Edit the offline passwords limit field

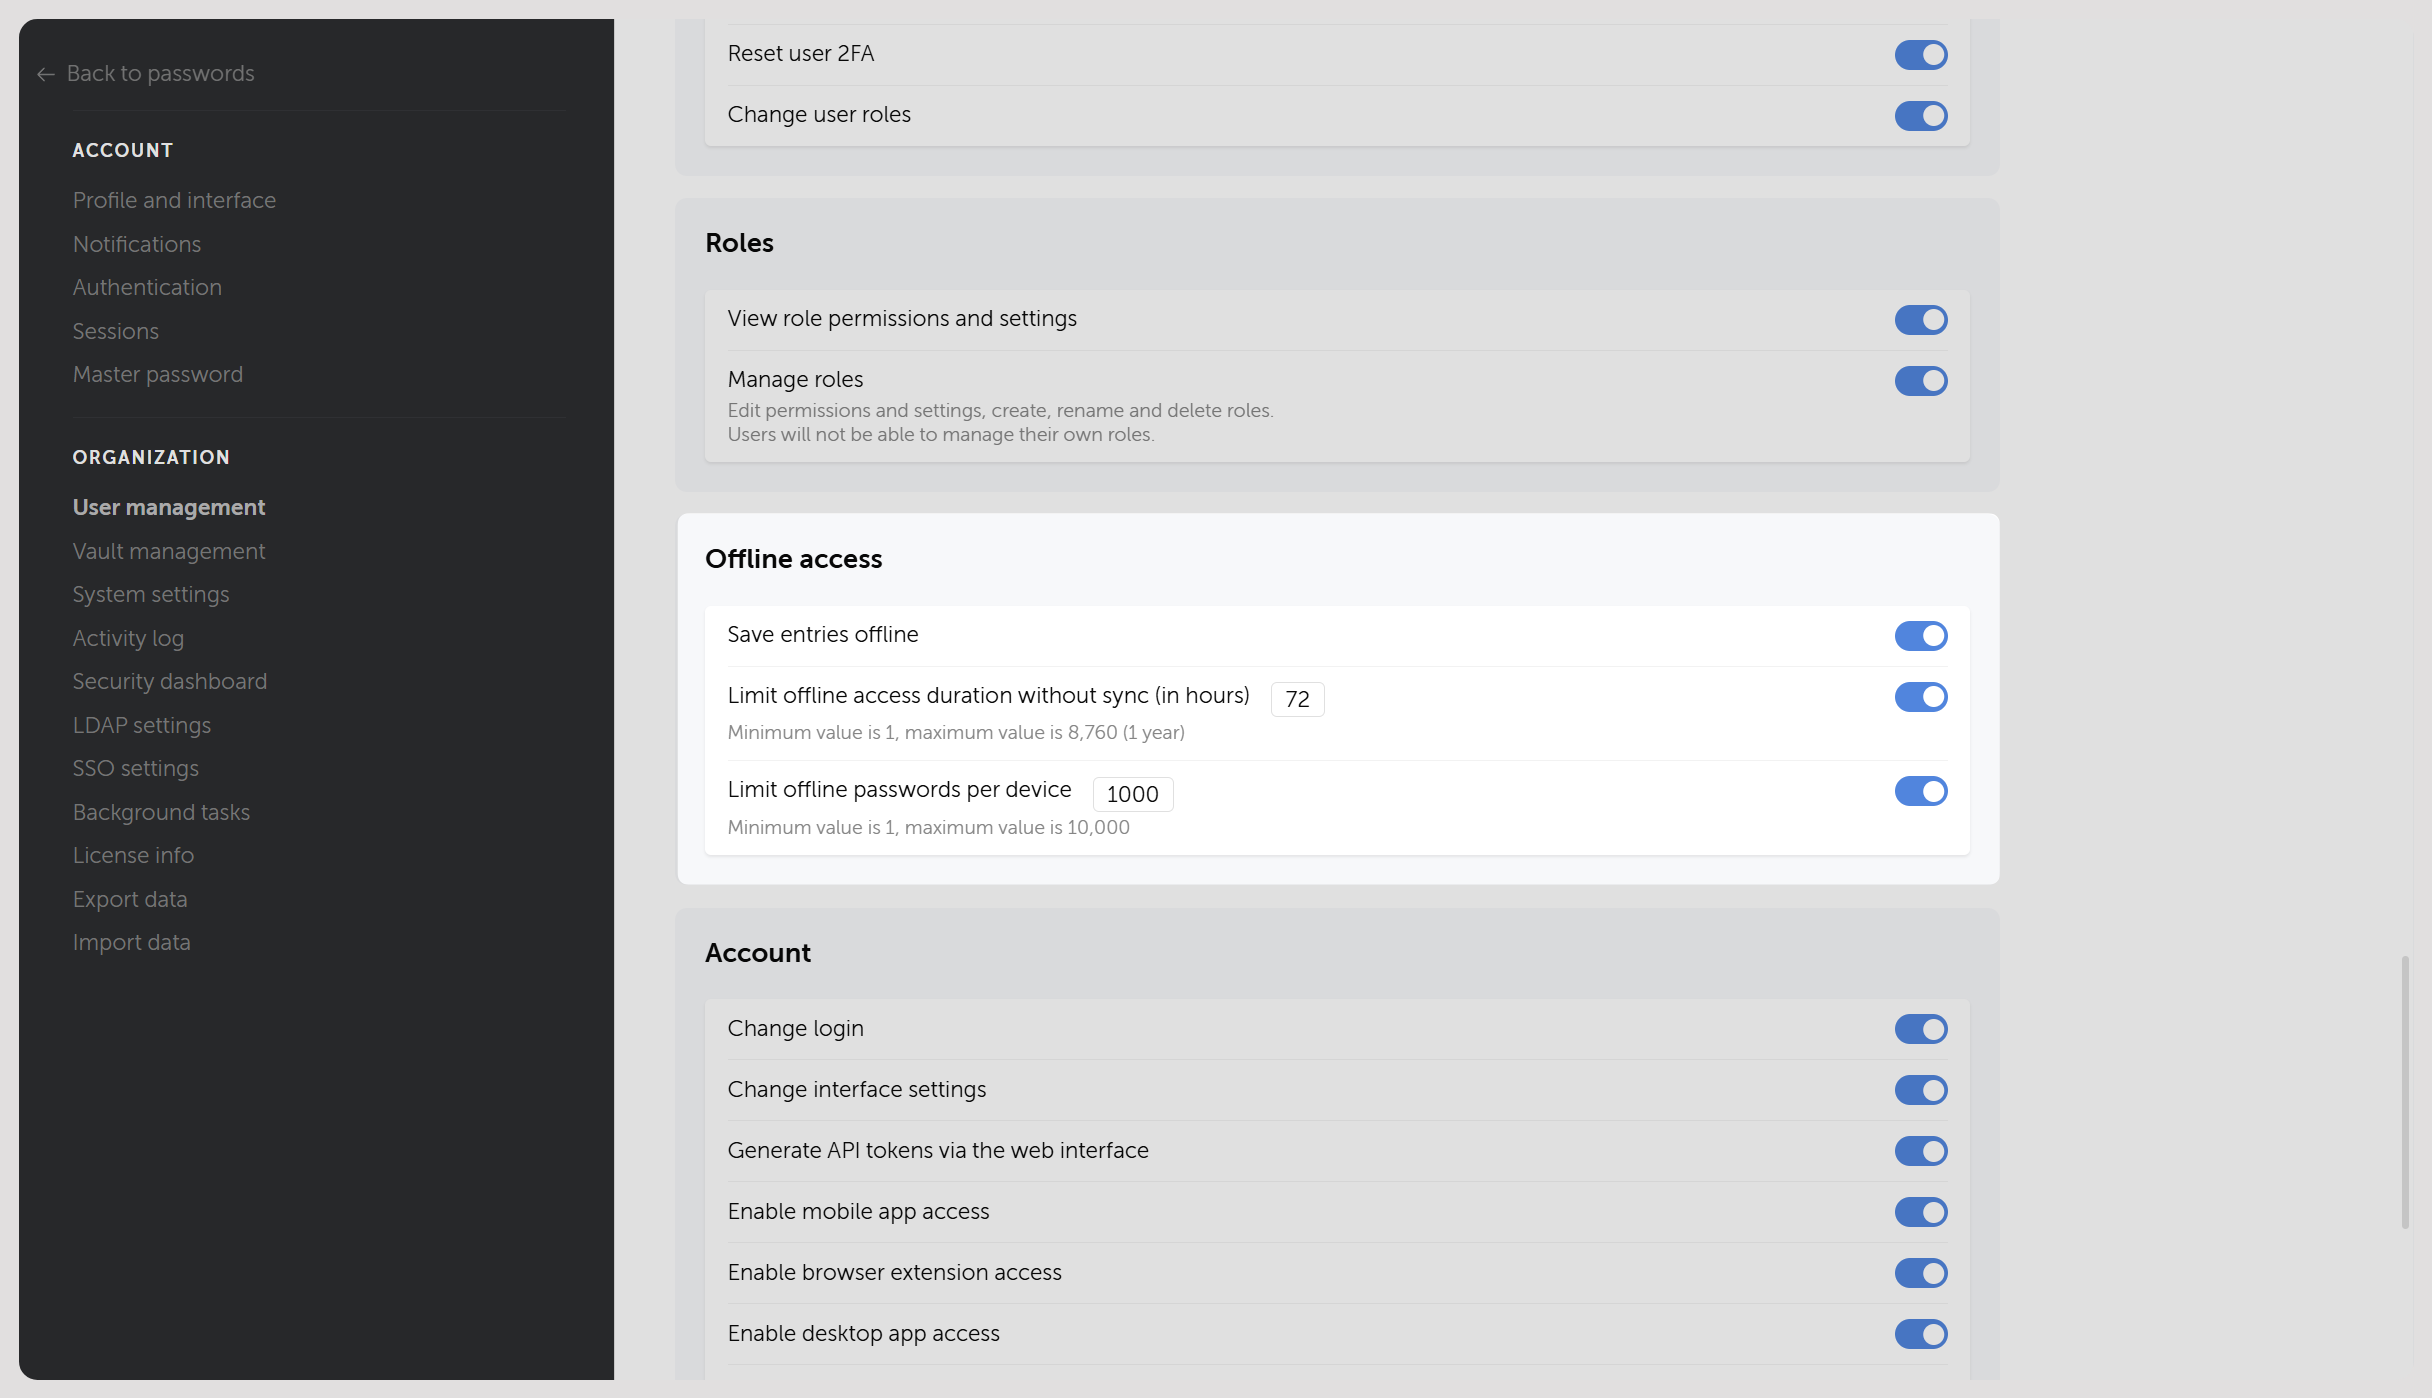click(1132, 794)
